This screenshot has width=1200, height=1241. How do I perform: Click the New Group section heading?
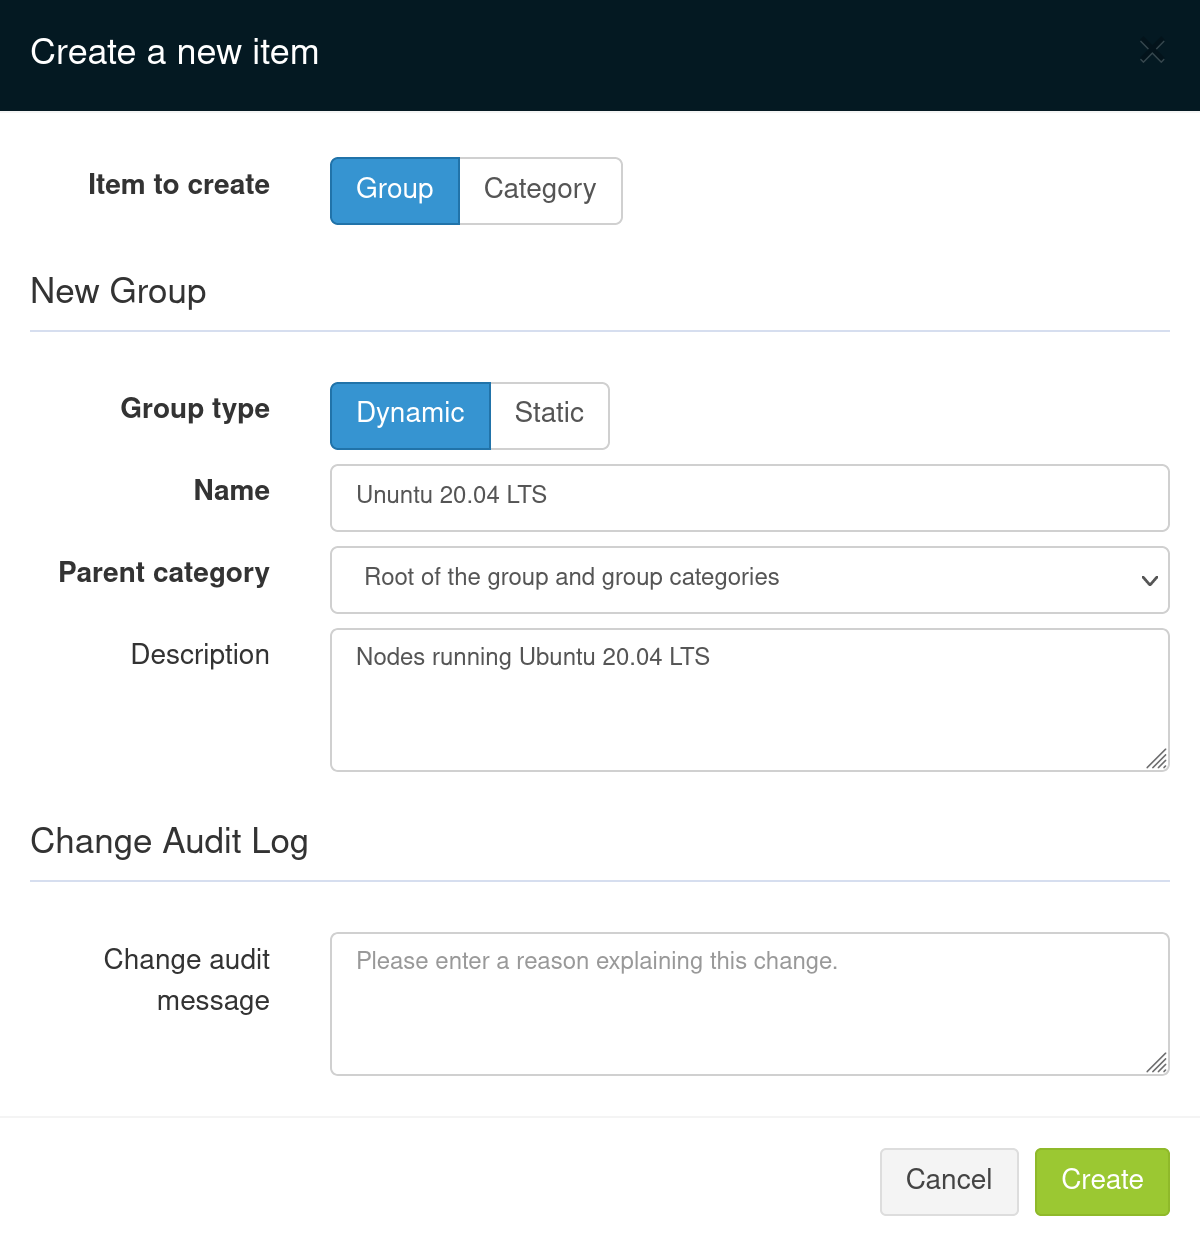click(118, 292)
